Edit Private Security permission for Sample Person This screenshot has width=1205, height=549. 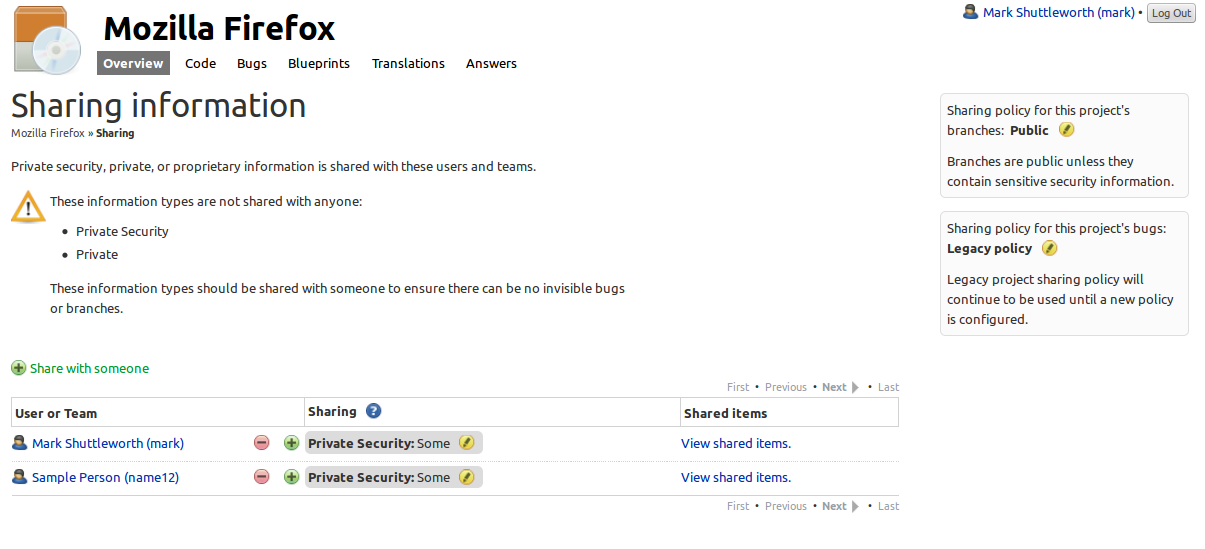point(466,477)
